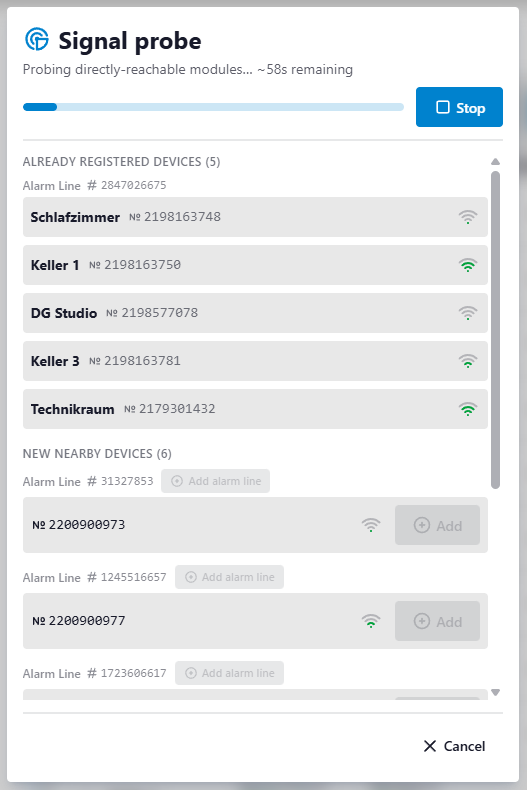Click Keller 3's signal strength icon
527x790 pixels.
coord(468,361)
